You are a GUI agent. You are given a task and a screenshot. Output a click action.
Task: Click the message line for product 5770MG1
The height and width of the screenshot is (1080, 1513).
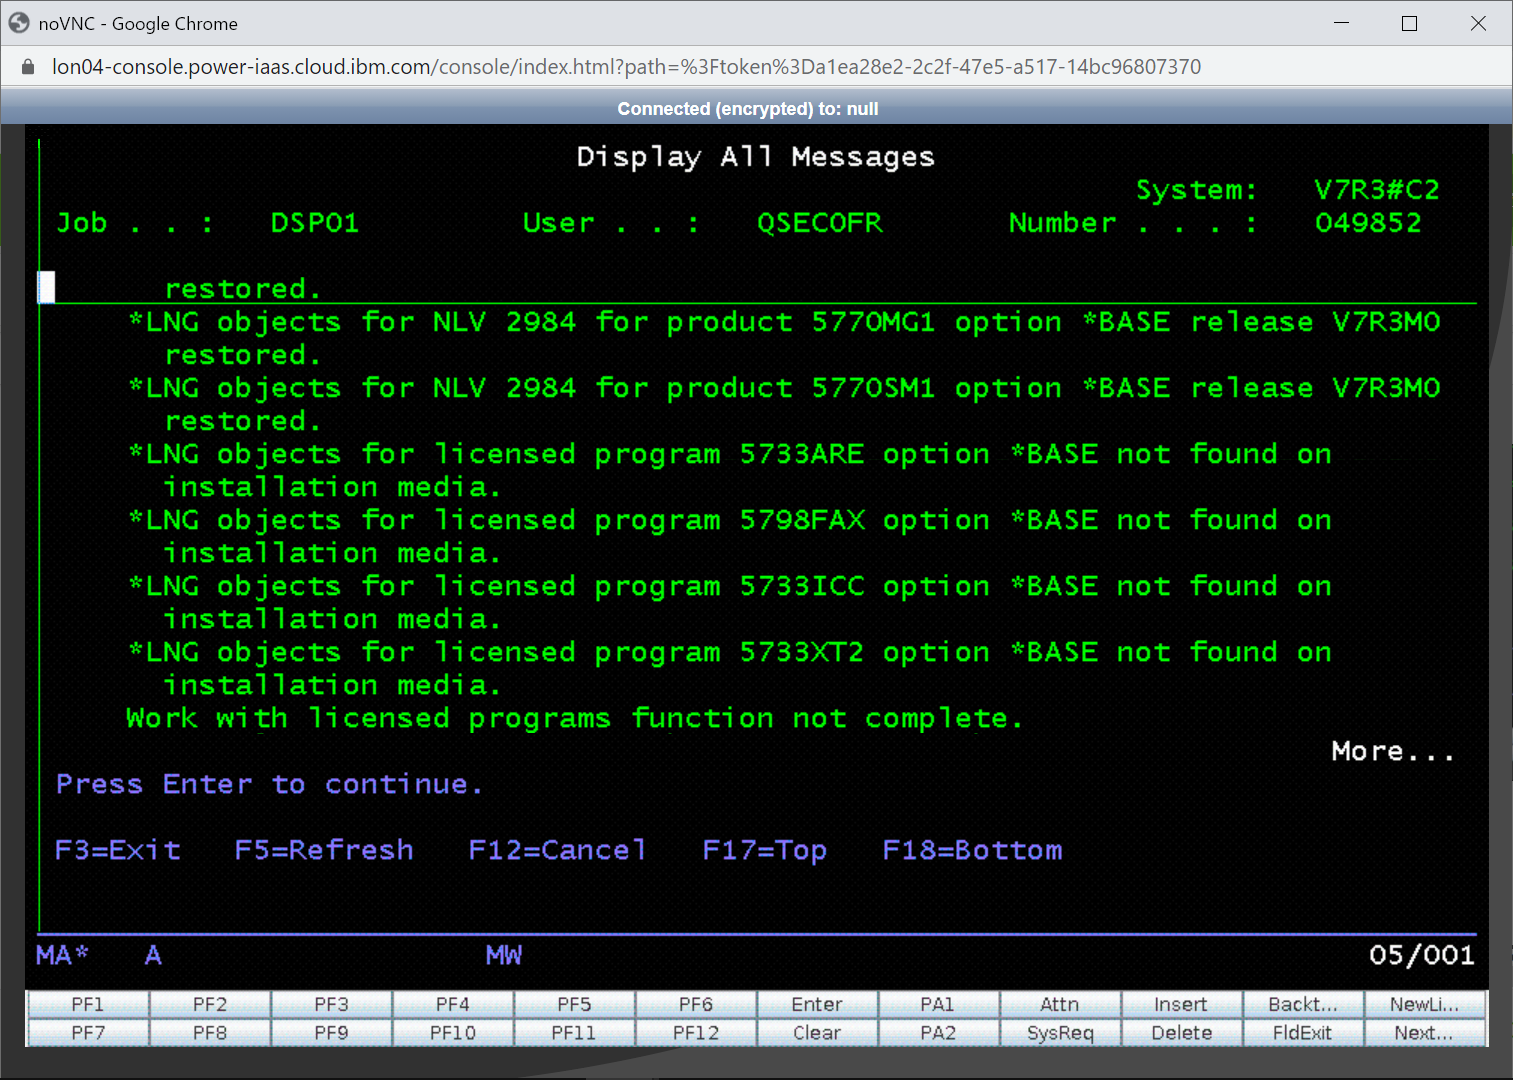(784, 338)
